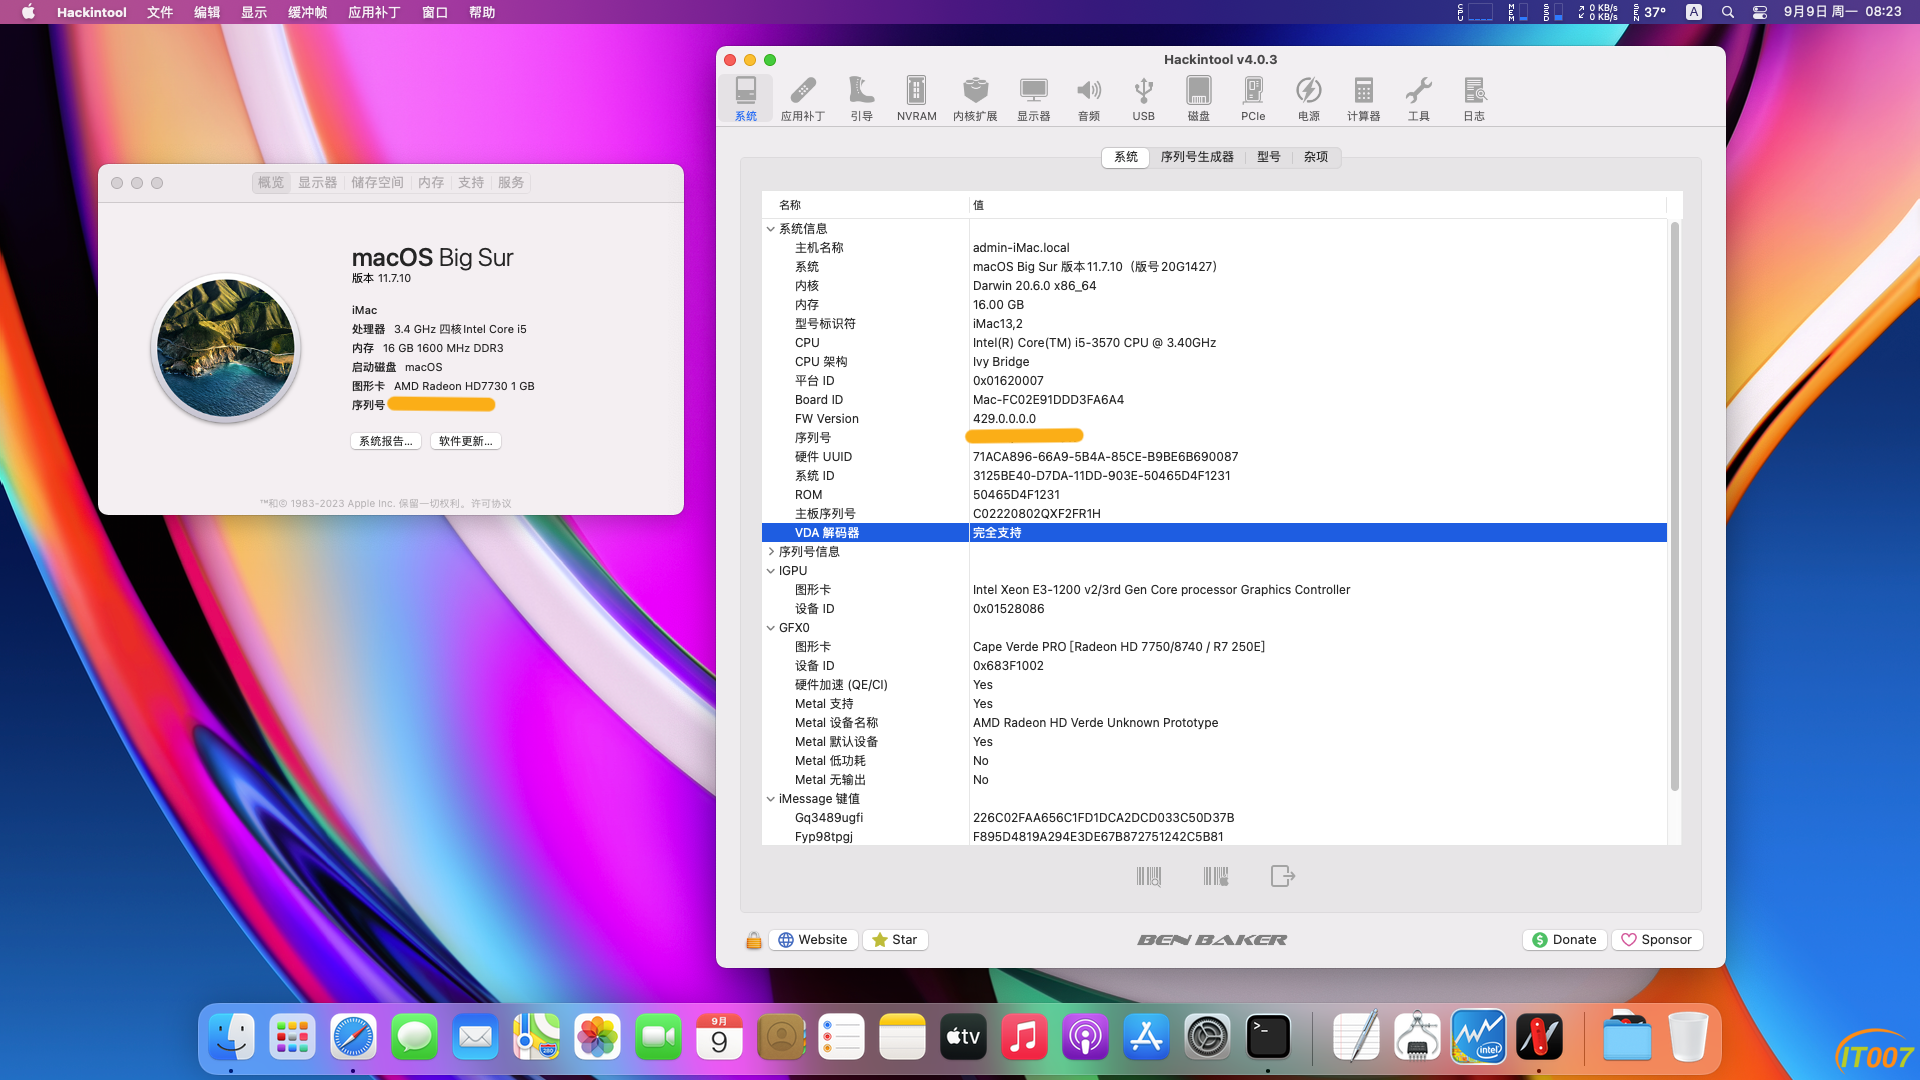Viewport: 1920px width, 1080px height.
Task: Click the Sponsor button
Action: (x=1657, y=940)
